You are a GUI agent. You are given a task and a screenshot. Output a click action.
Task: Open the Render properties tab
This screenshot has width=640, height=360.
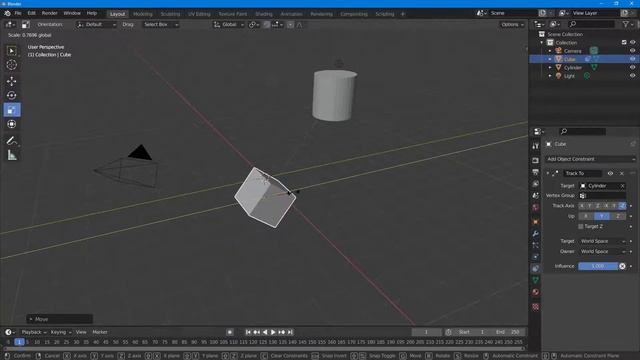[x=536, y=160]
